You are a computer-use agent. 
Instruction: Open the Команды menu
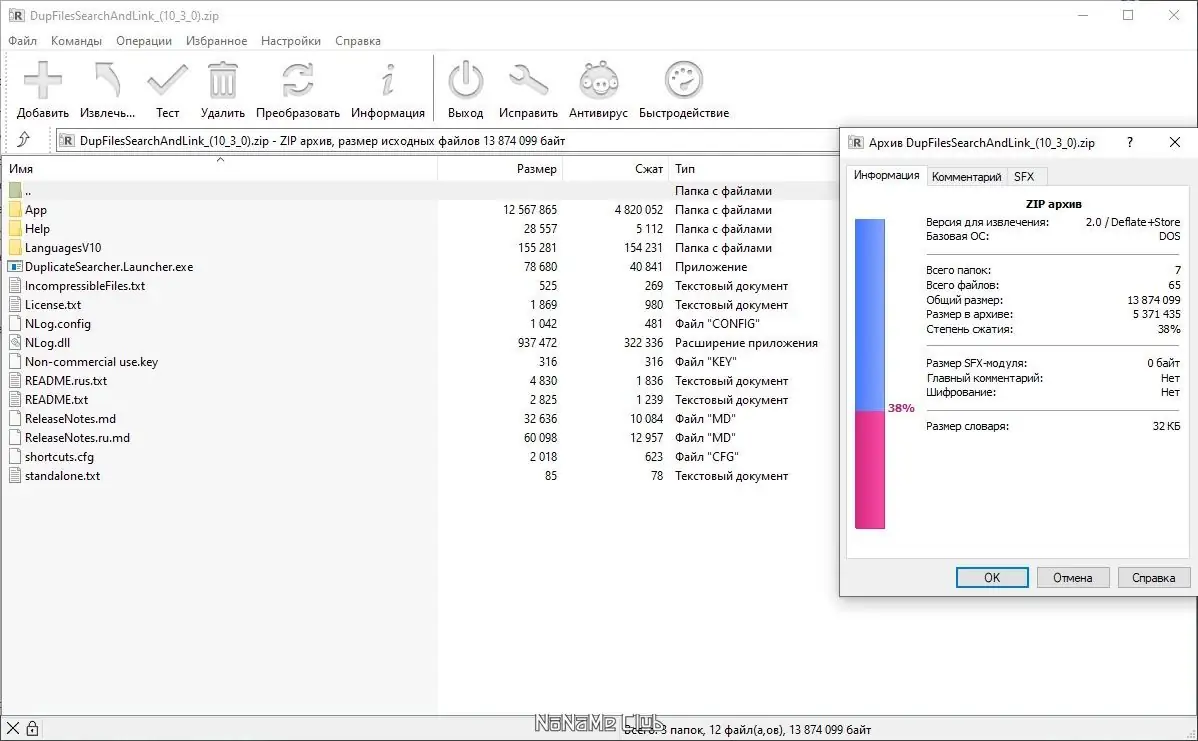tap(76, 40)
